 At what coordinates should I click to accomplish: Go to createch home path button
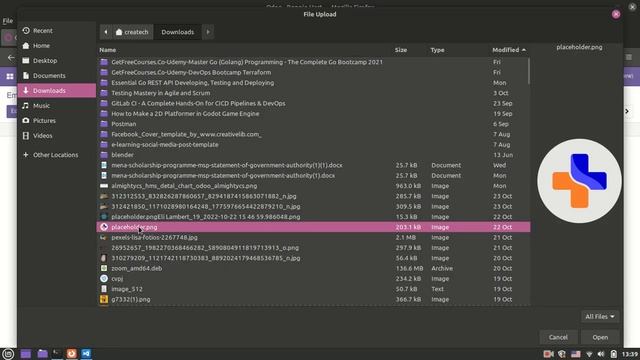[x=132, y=32]
